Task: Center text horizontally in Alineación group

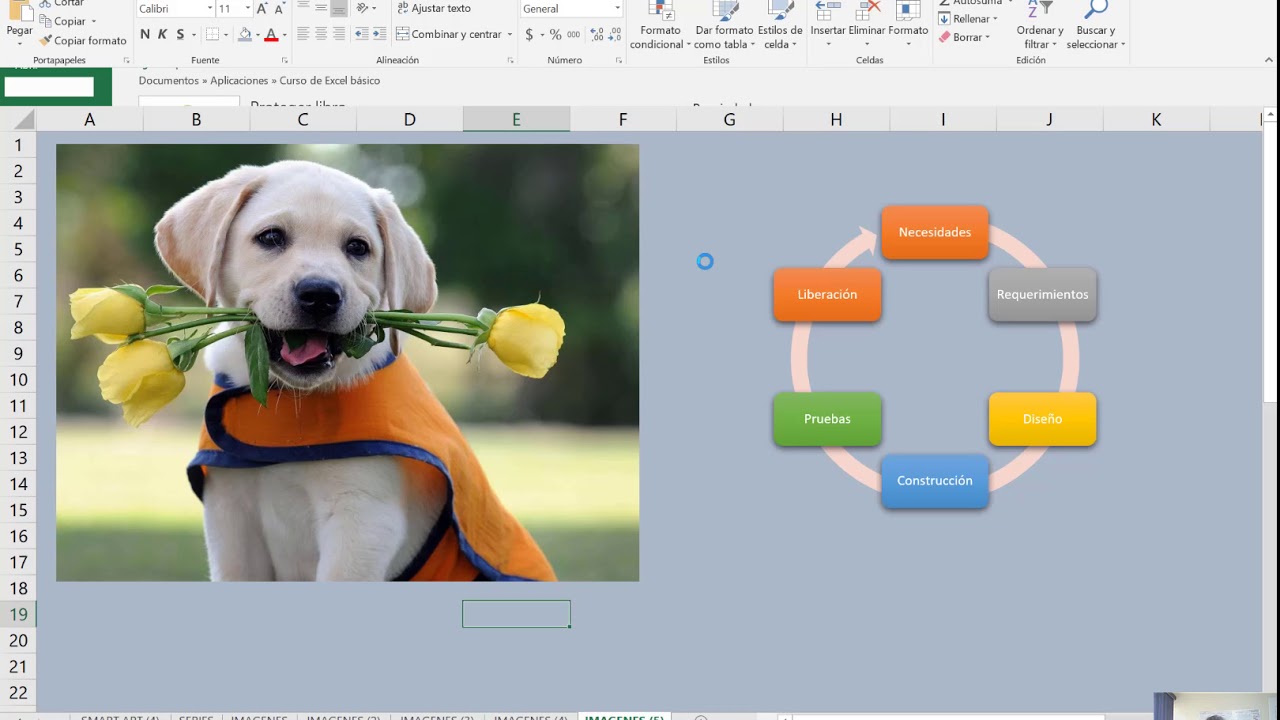Action: tap(321, 34)
